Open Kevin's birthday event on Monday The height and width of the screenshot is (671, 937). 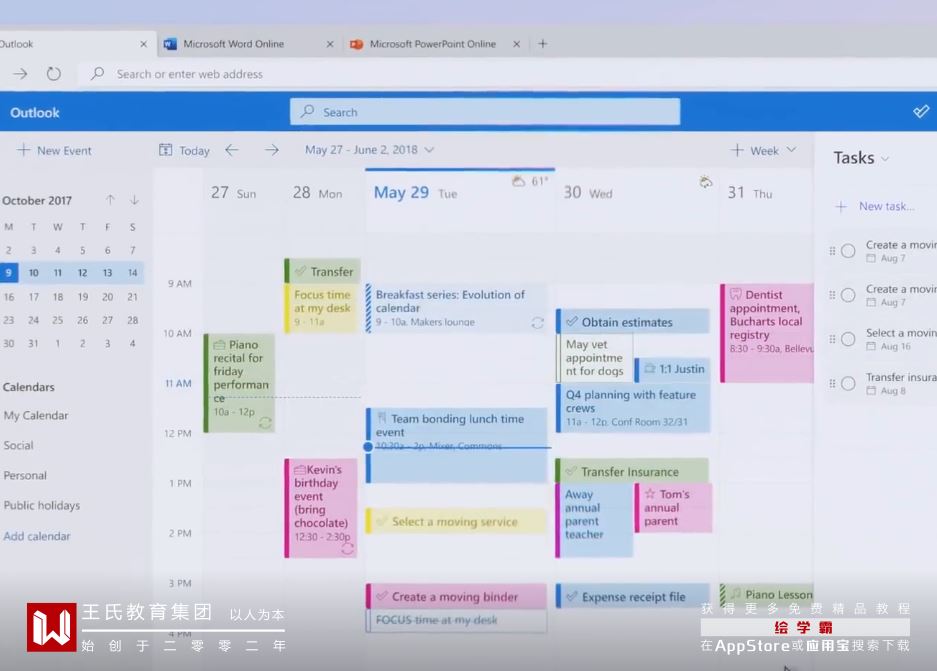click(321, 508)
